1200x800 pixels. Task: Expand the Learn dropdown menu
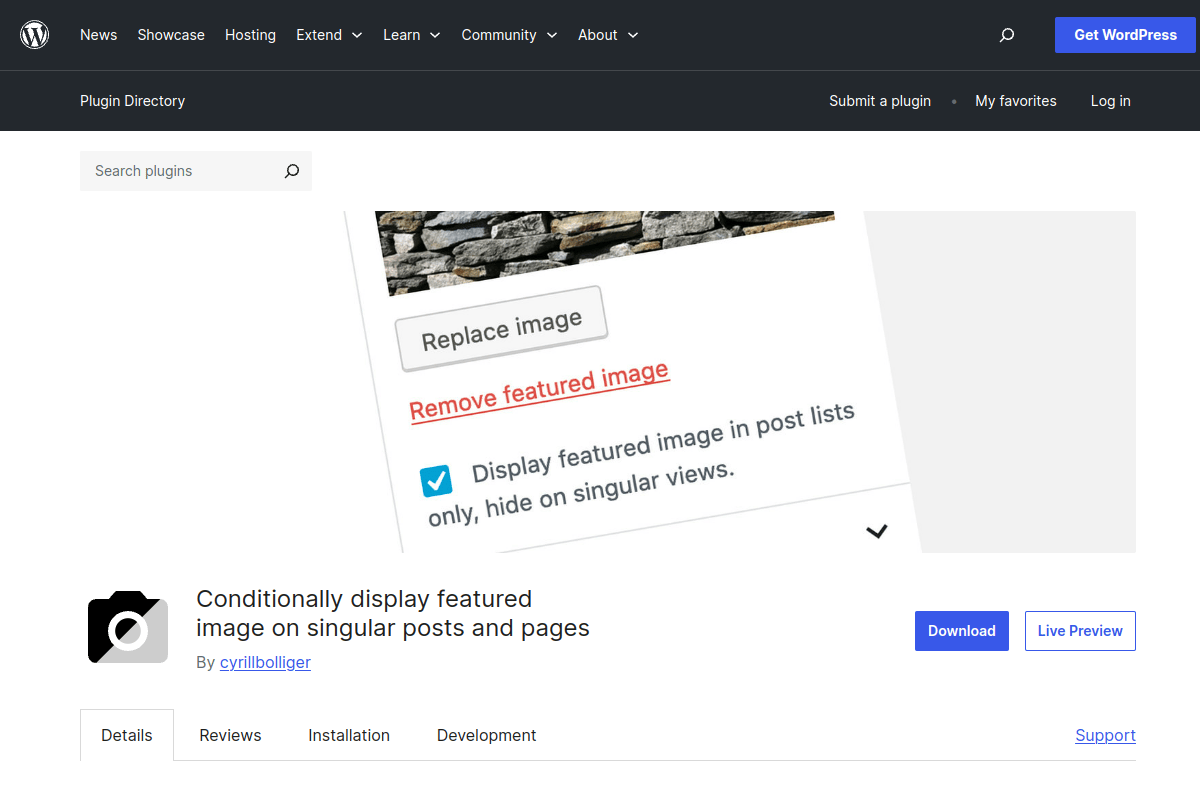point(411,35)
